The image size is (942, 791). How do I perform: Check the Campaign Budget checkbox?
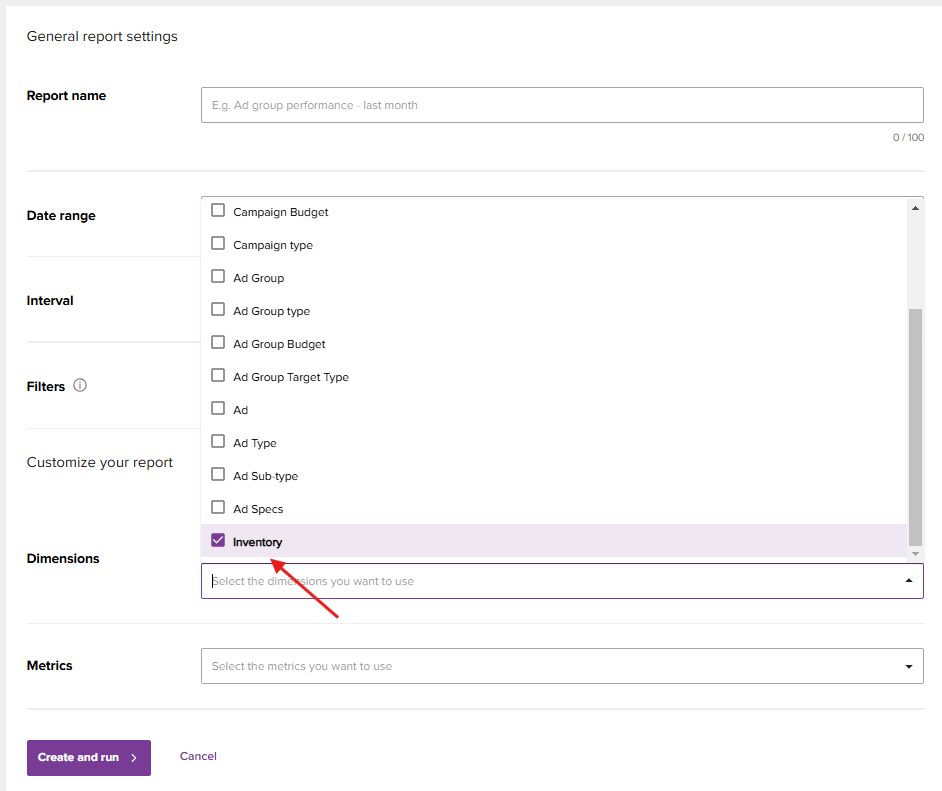point(218,210)
